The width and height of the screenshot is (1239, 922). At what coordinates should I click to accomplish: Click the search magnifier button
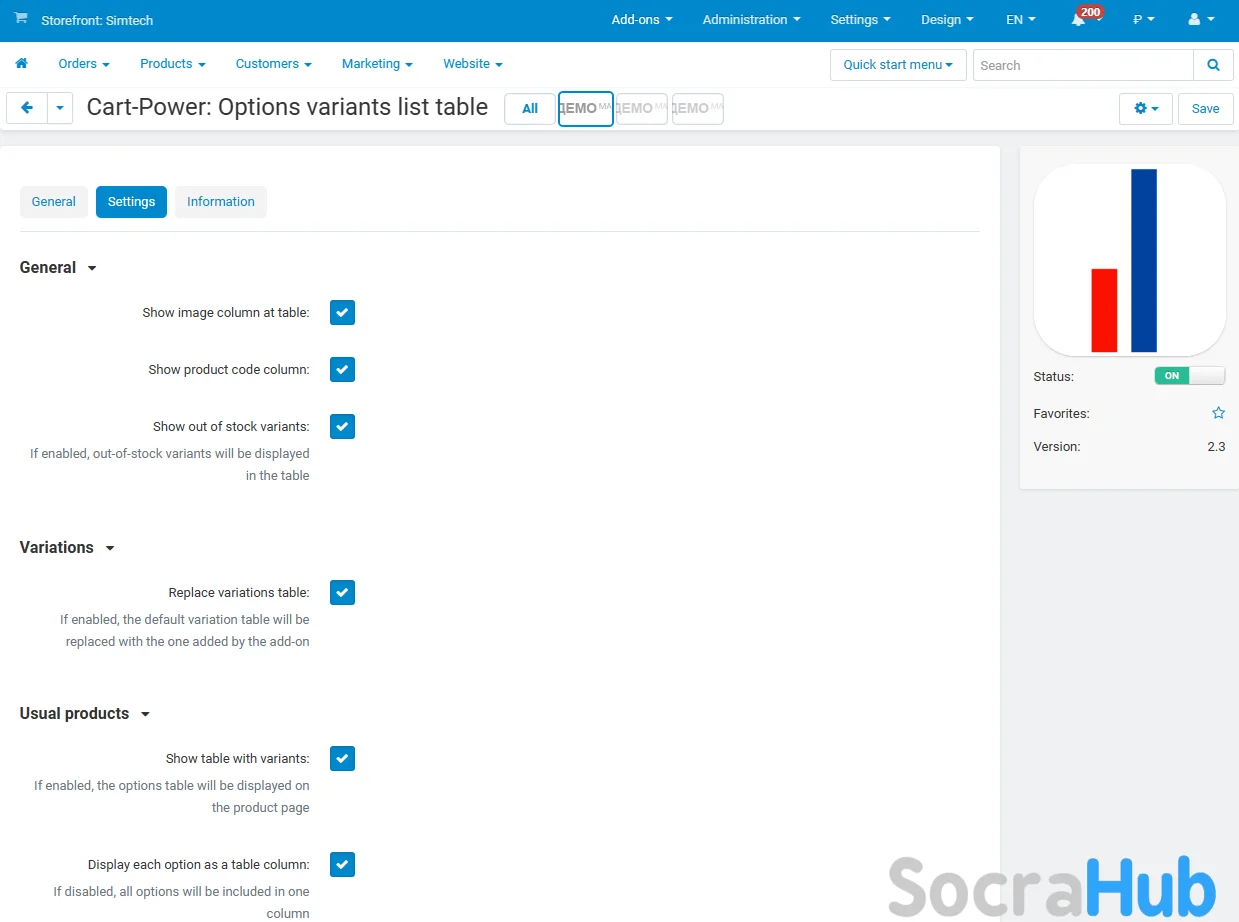click(x=1213, y=65)
